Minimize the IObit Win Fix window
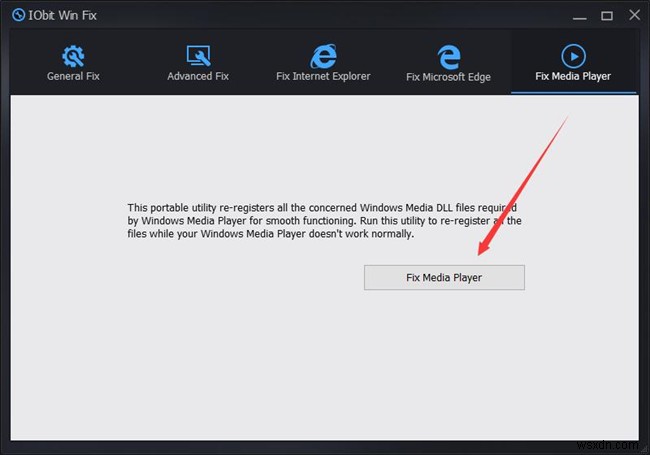 580,17
